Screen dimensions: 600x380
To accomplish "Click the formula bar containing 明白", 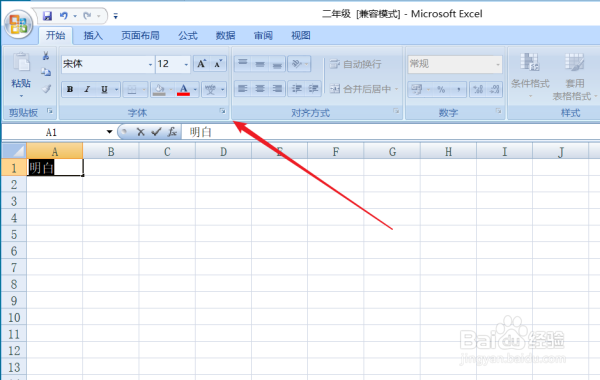I will (x=390, y=132).
